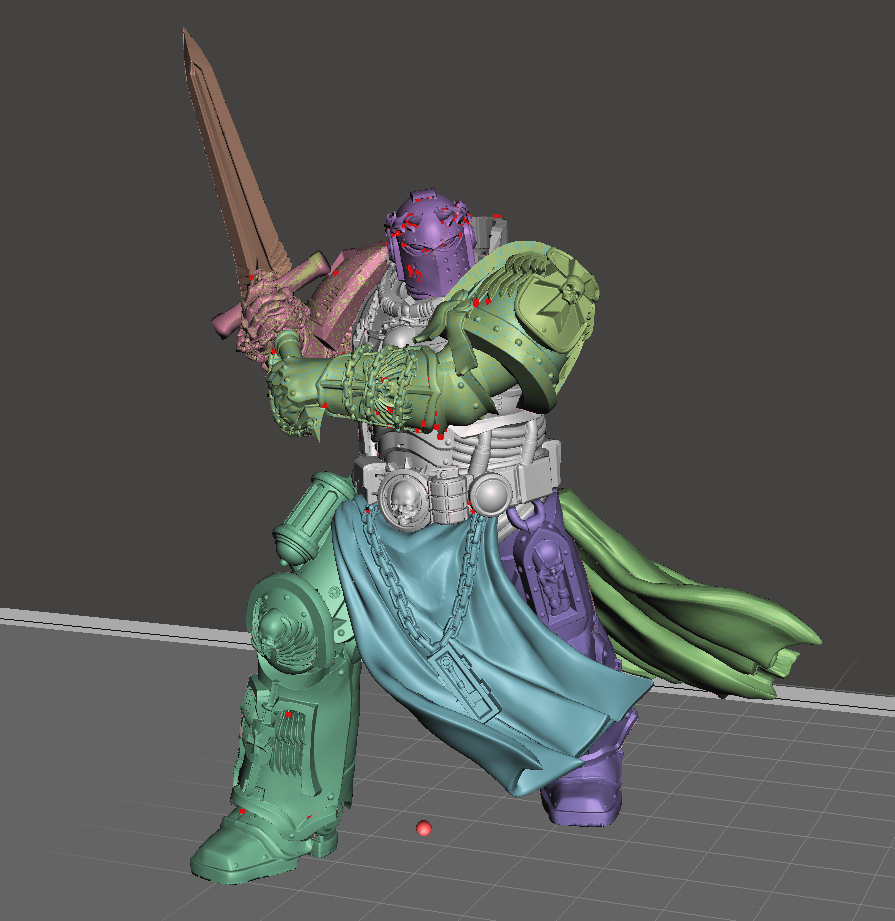Click the round skull knee pad

289,623
